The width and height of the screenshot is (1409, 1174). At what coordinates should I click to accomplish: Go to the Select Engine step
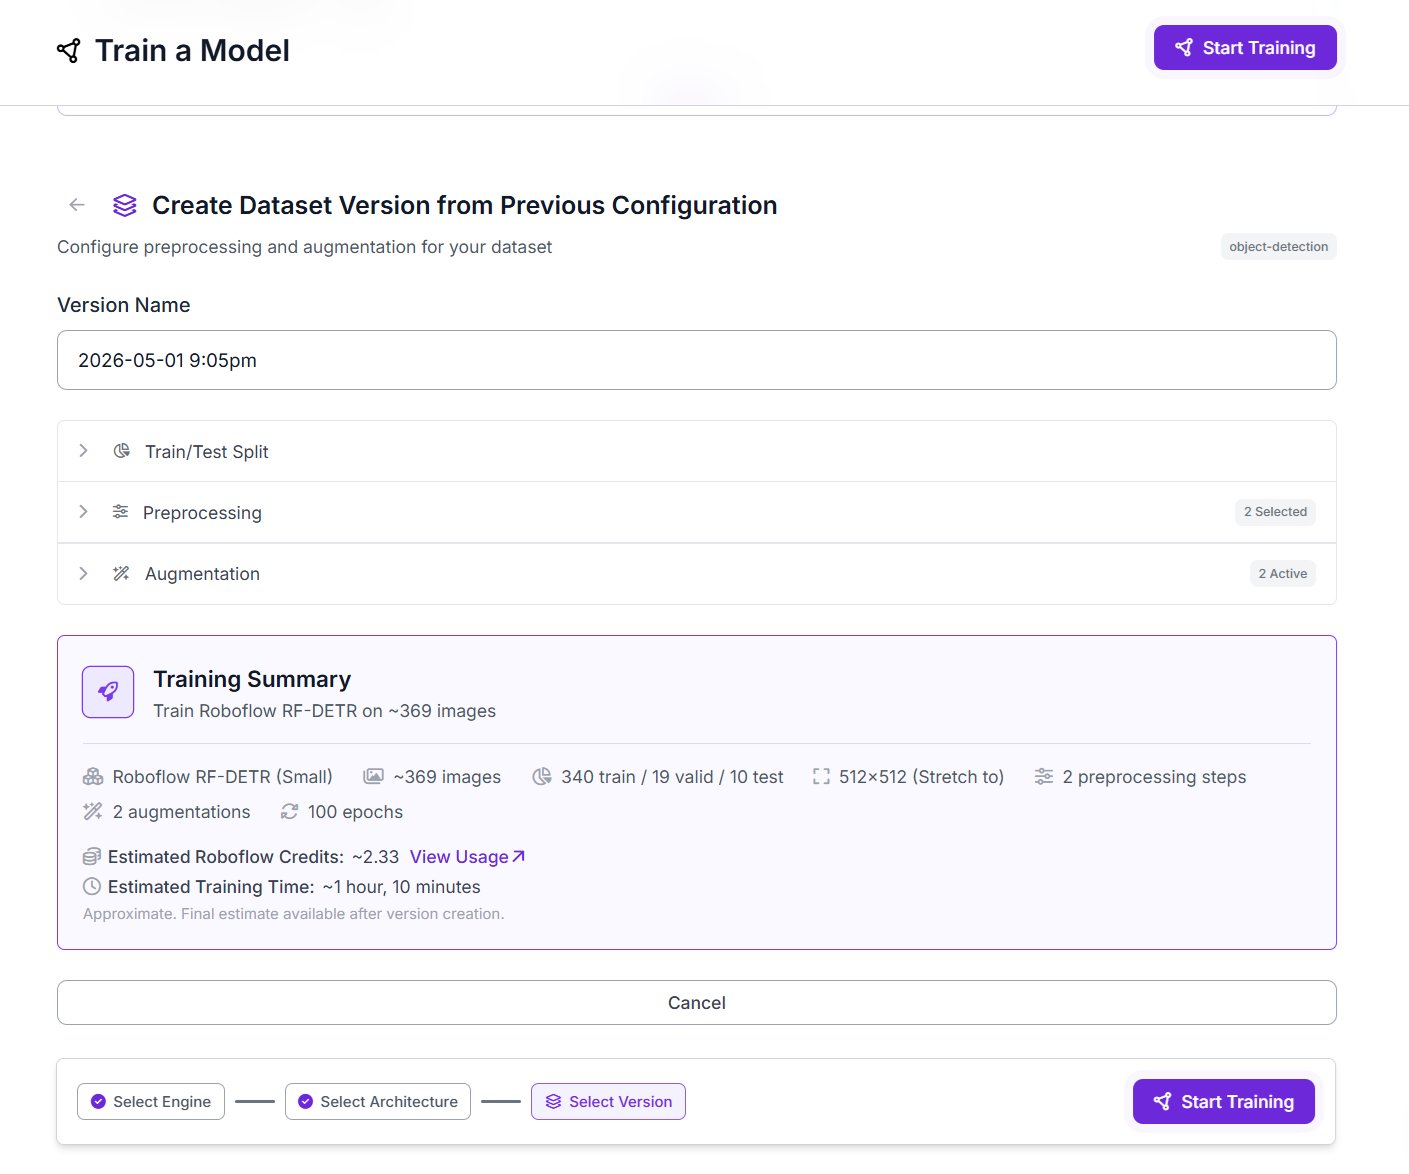(x=151, y=1102)
